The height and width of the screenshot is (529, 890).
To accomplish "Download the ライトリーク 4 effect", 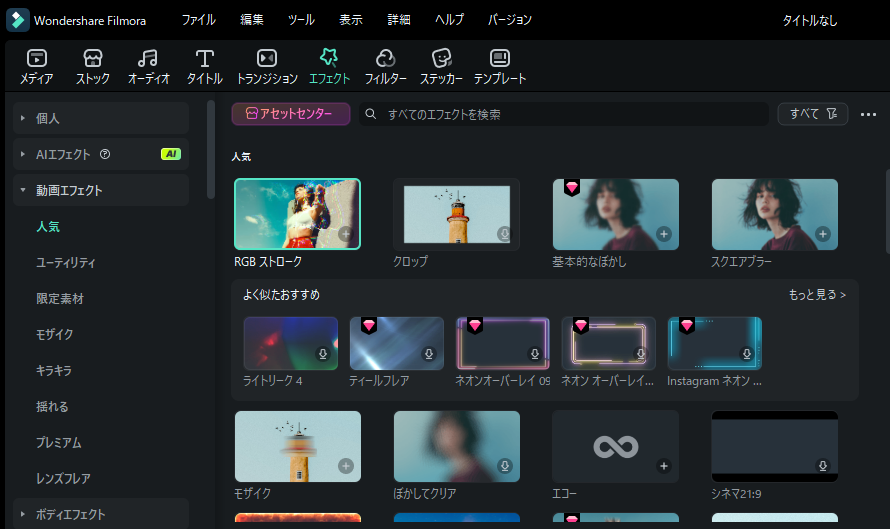I will tap(323, 354).
